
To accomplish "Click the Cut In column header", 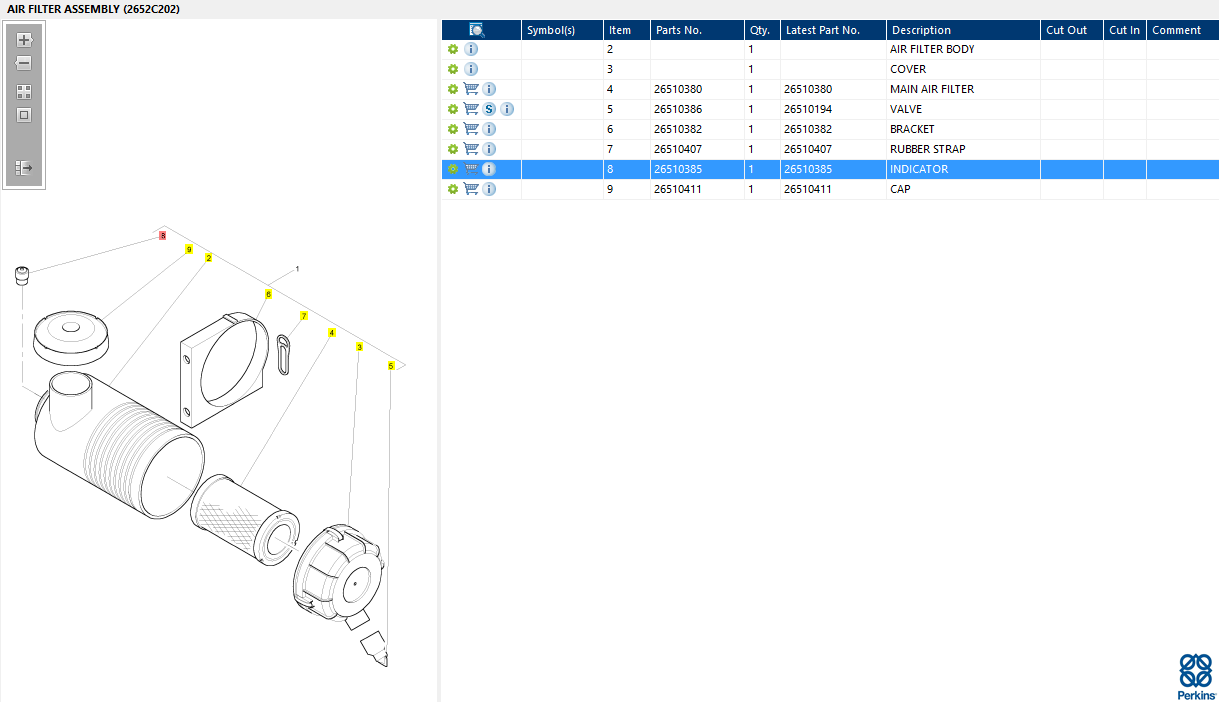I will click(1125, 30).
